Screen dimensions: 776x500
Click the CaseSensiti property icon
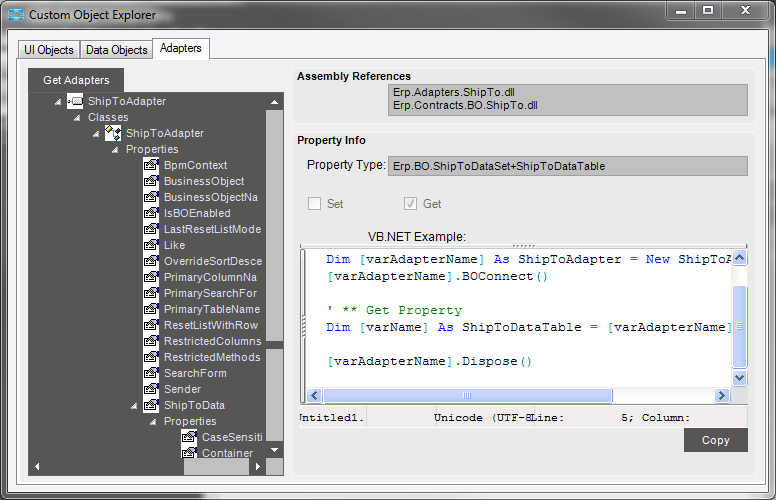coord(189,437)
